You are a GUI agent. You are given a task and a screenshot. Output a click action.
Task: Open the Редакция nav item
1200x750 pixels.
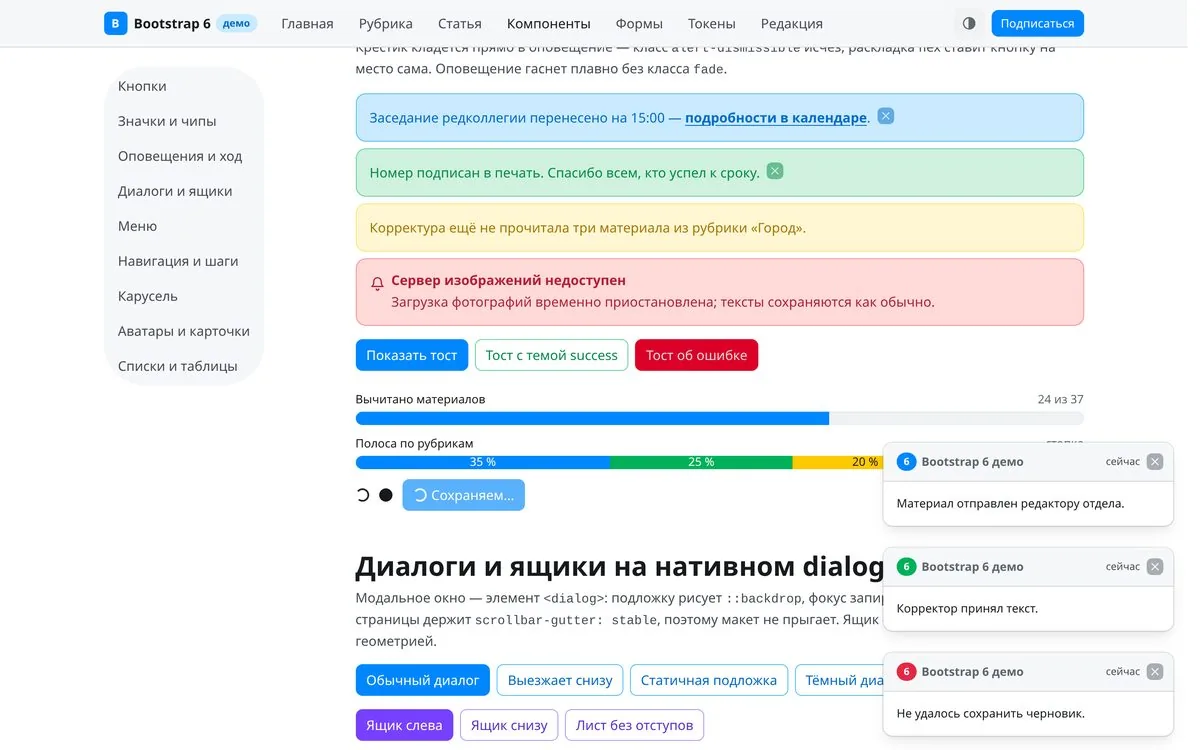point(792,23)
